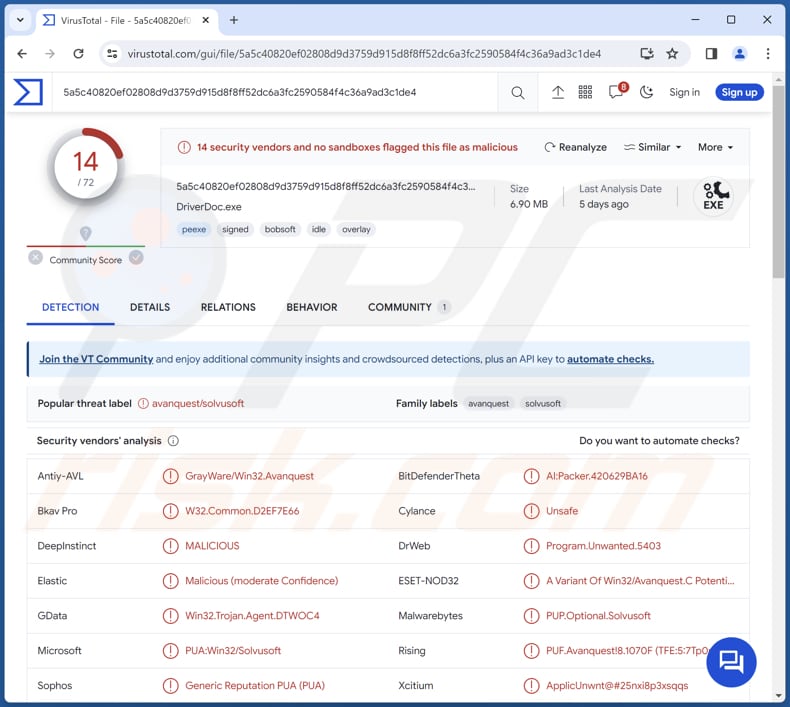
Task: Click Do you want to automate checks
Action: pyautogui.click(x=659, y=441)
